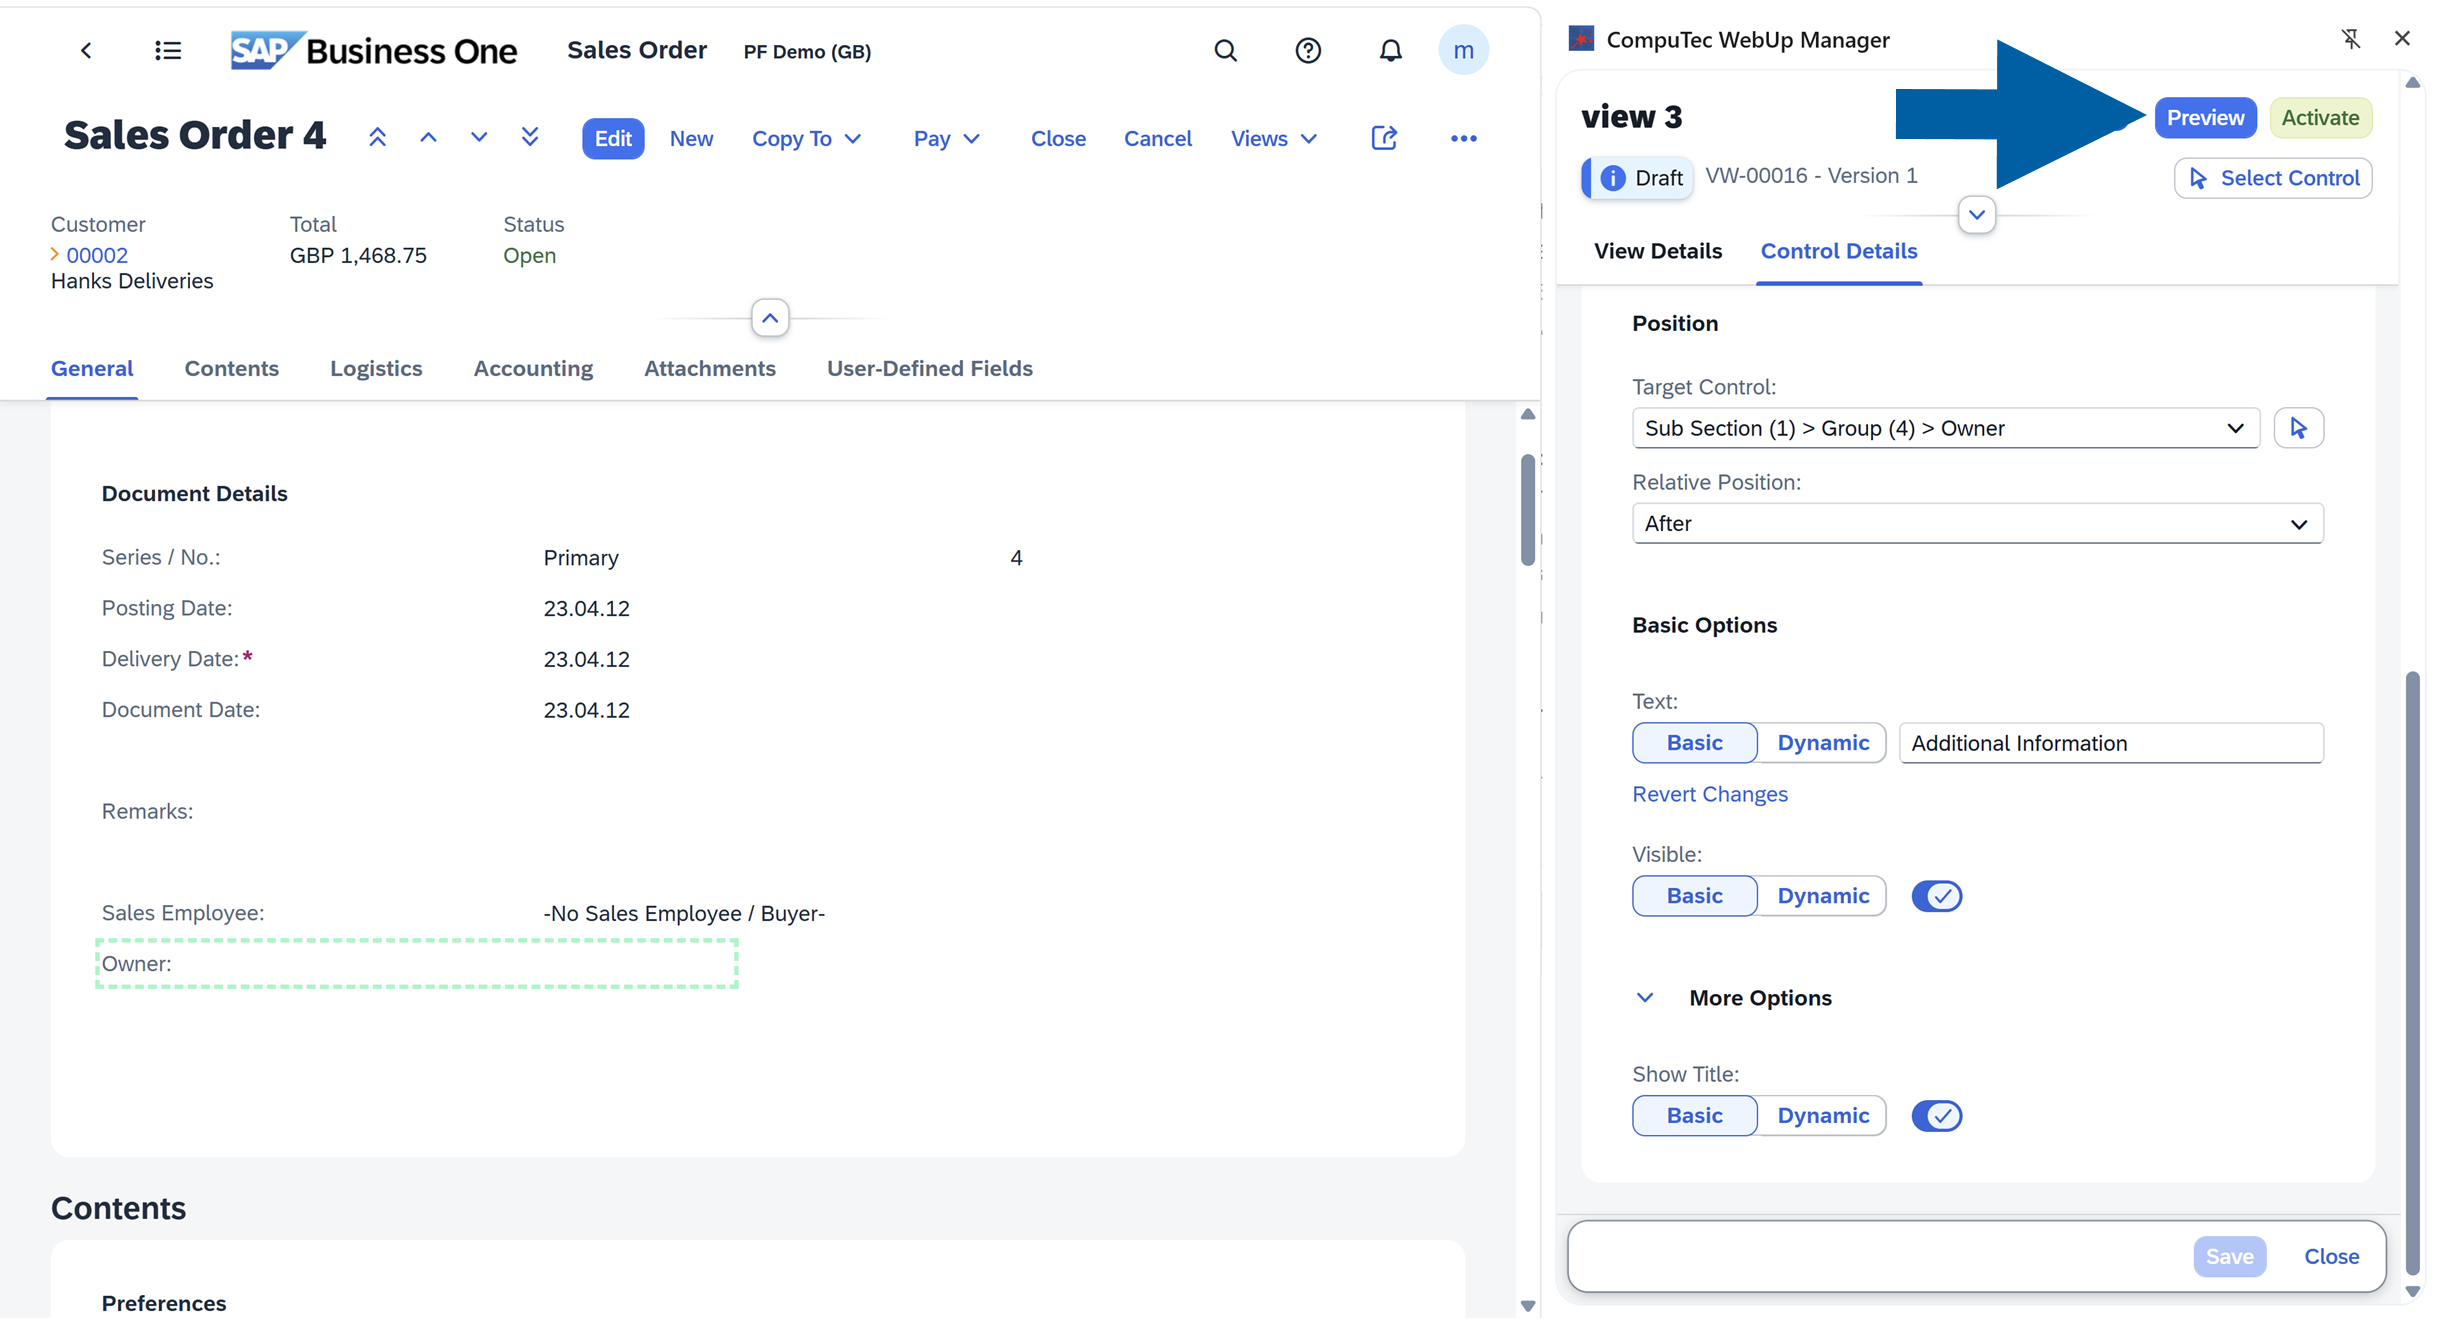This screenshot has height=1332, width=2439.
Task: Switch to the Attachments tab
Action: [x=709, y=369]
